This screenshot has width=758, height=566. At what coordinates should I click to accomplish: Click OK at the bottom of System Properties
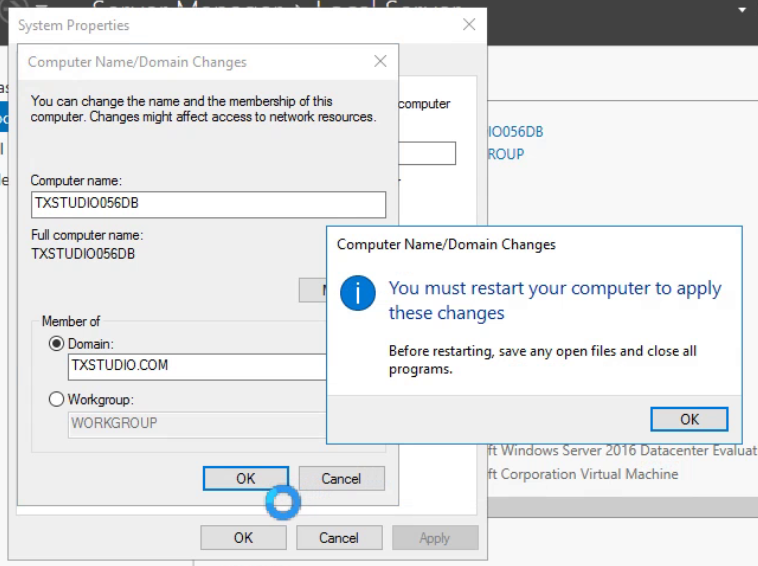pyautogui.click(x=243, y=537)
